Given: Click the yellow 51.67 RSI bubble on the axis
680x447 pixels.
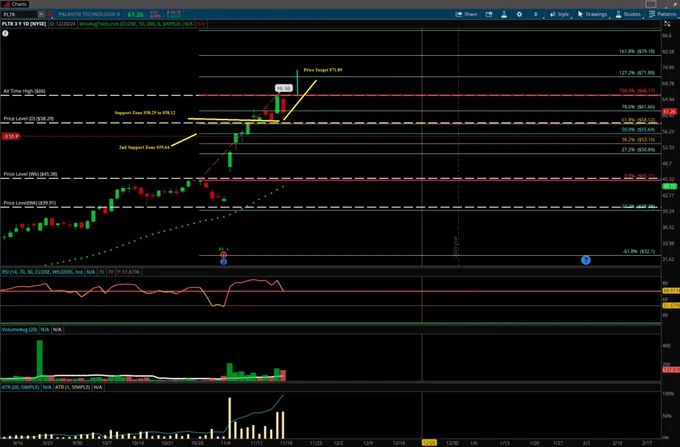Looking at the screenshot, I should tap(671, 306).
